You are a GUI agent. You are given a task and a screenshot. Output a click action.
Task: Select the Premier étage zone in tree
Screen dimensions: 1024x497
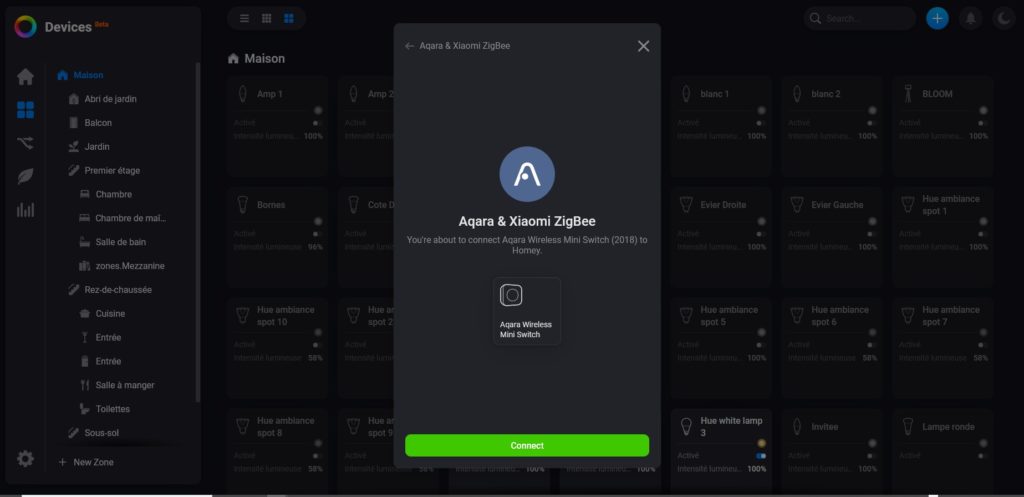click(x=112, y=170)
